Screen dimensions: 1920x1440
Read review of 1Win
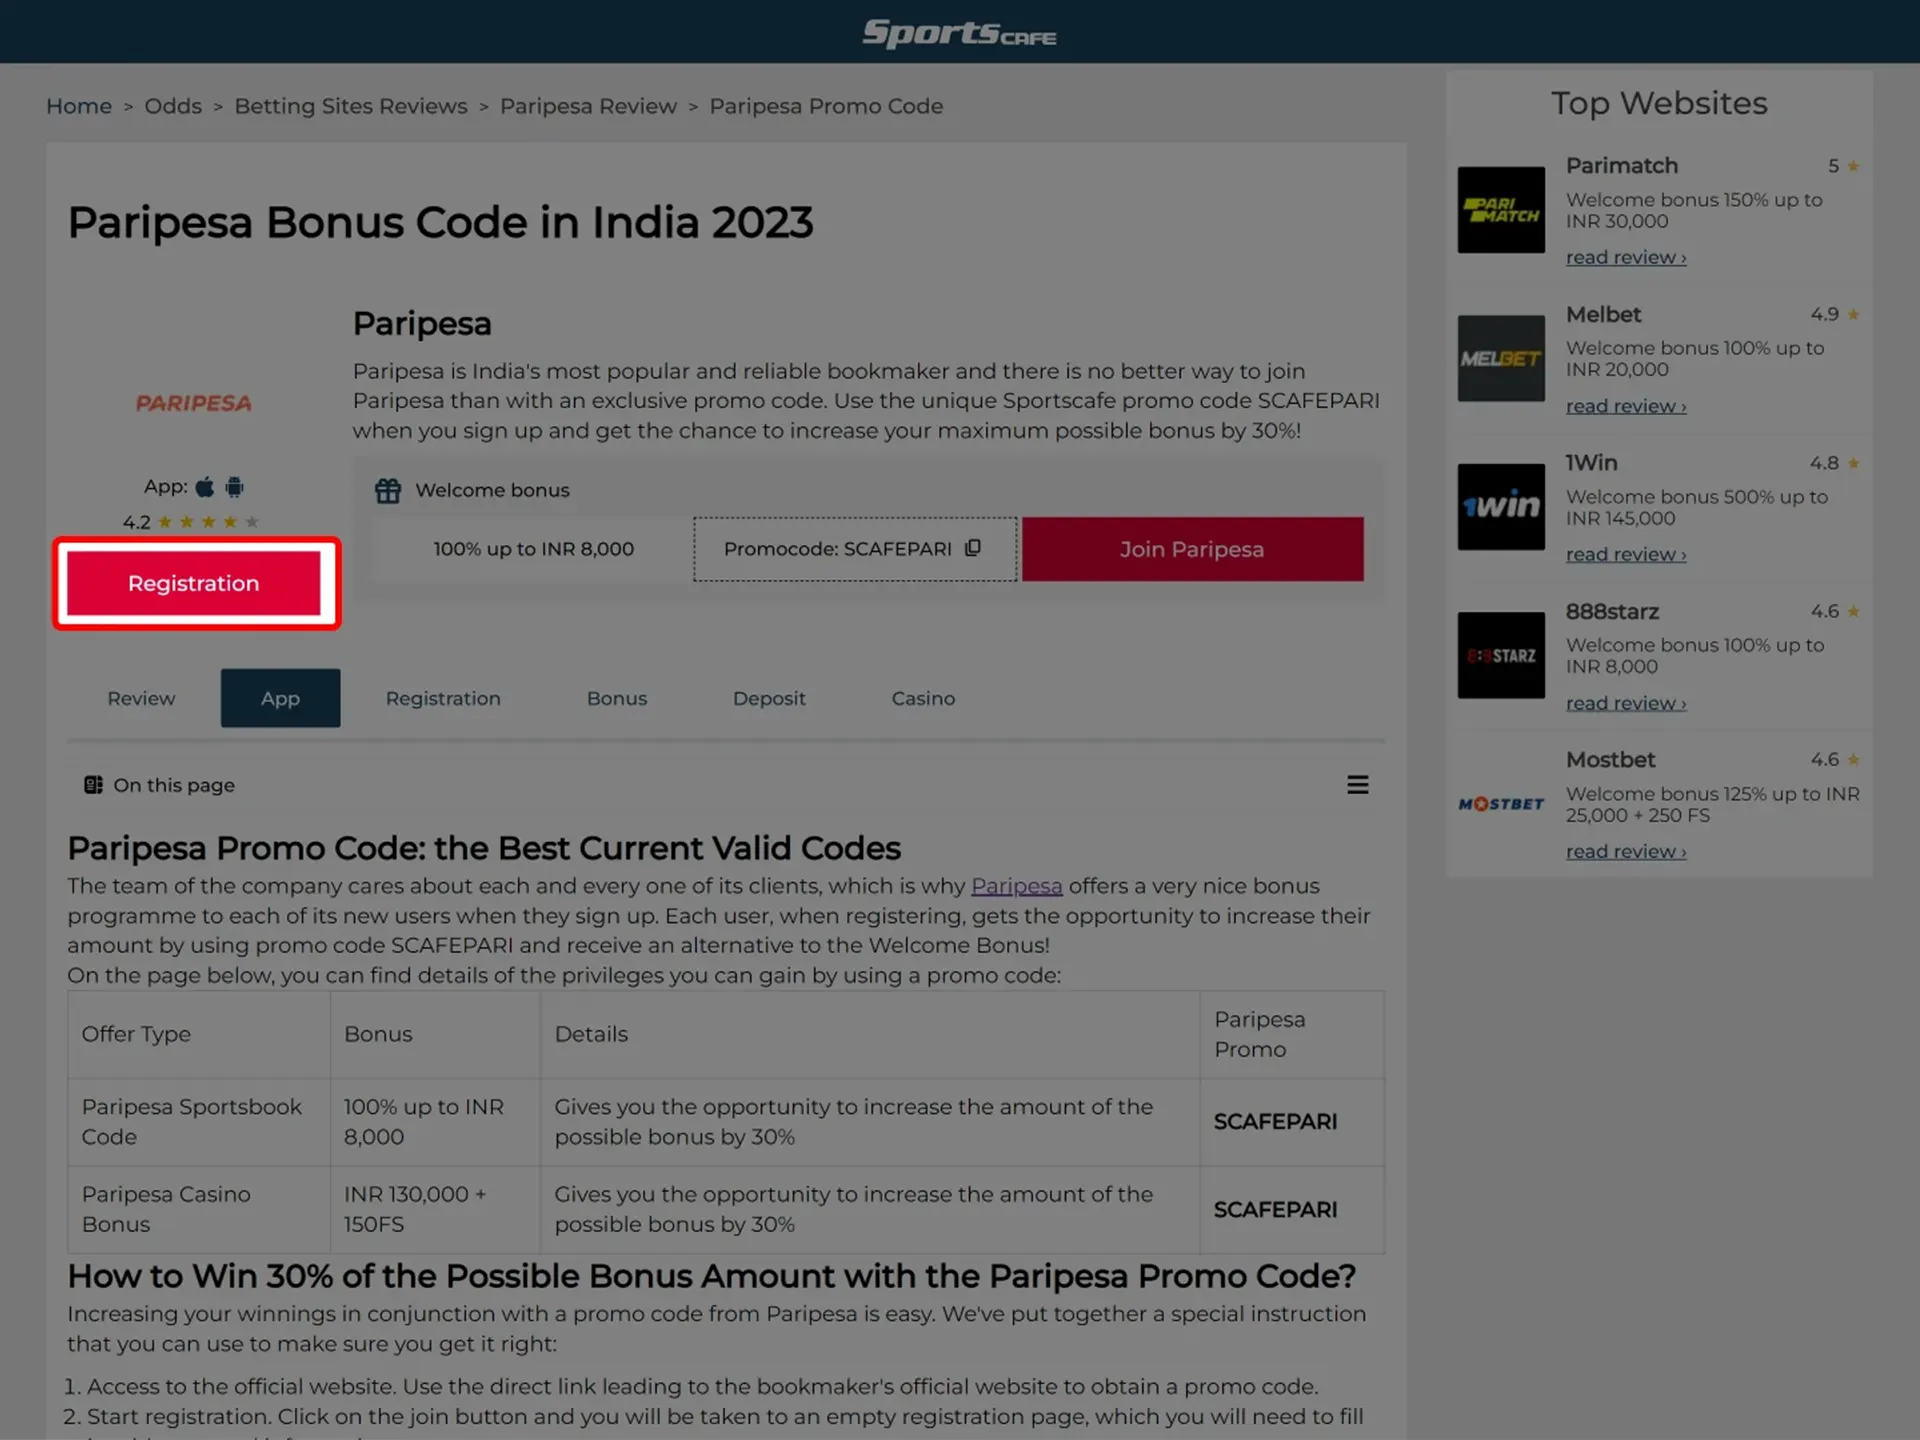[1626, 554]
